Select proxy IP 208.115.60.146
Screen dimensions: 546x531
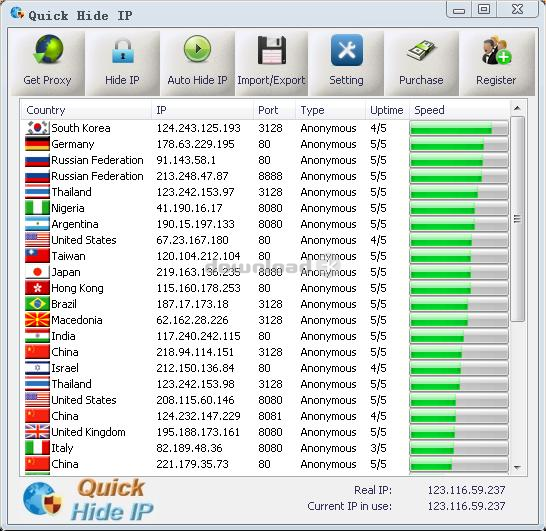195,400
